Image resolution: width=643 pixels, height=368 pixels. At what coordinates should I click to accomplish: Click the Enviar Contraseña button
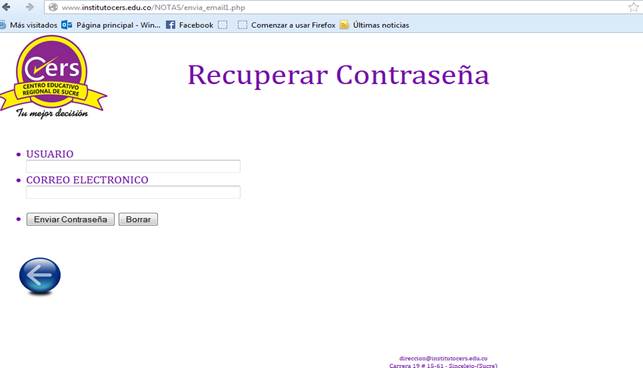71,219
